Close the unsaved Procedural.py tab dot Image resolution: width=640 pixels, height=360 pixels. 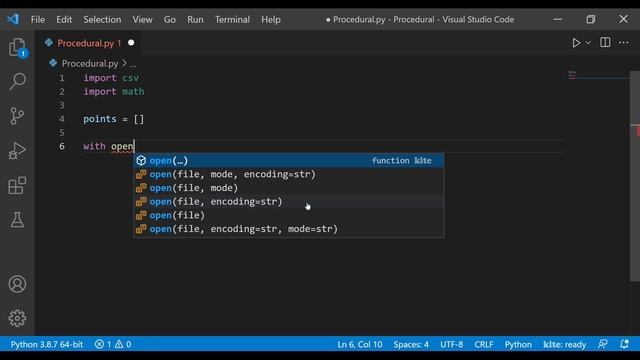(x=131, y=42)
